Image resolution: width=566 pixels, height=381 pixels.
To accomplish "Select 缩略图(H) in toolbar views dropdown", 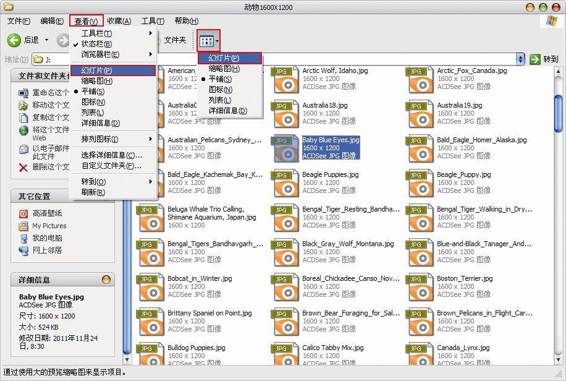I will [x=230, y=68].
